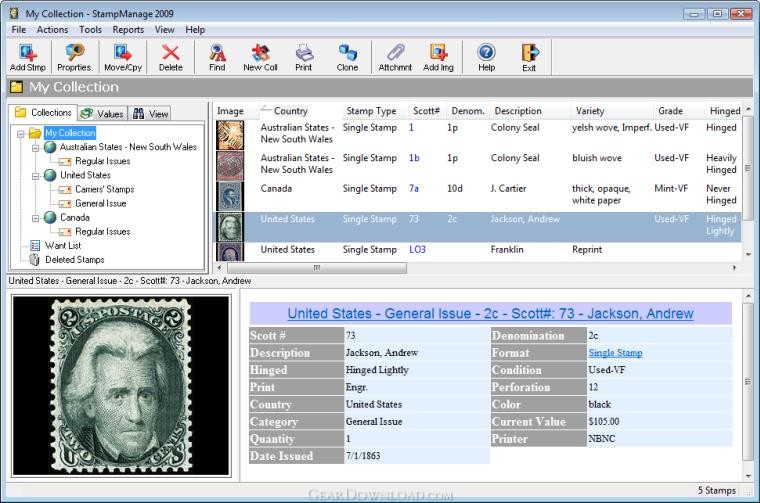This screenshot has height=503, width=760.
Task: Click globe icon beside Australian States
Action: pyautogui.click(x=50, y=147)
